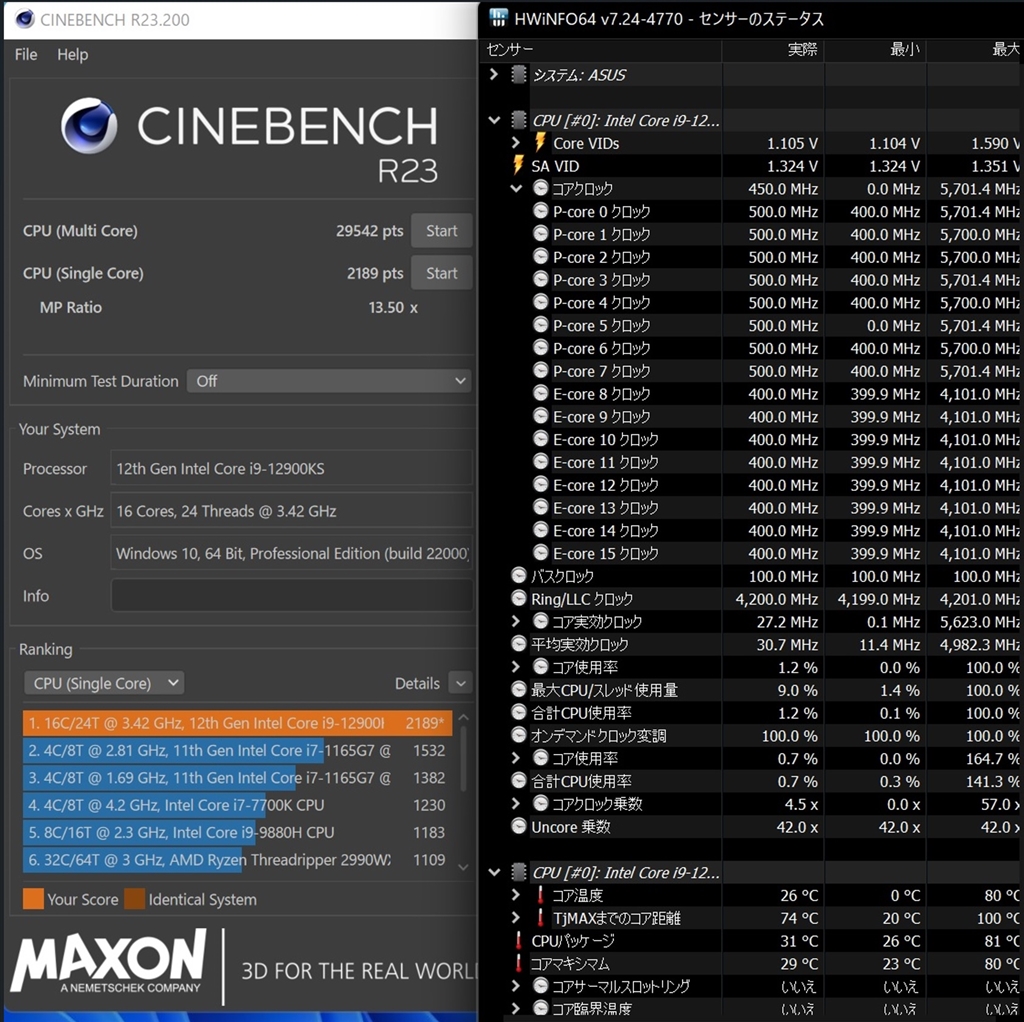This screenshot has width=1024, height=1022.
Task: Click the clock icon for E-core 12 クロック
Action: tap(540, 485)
